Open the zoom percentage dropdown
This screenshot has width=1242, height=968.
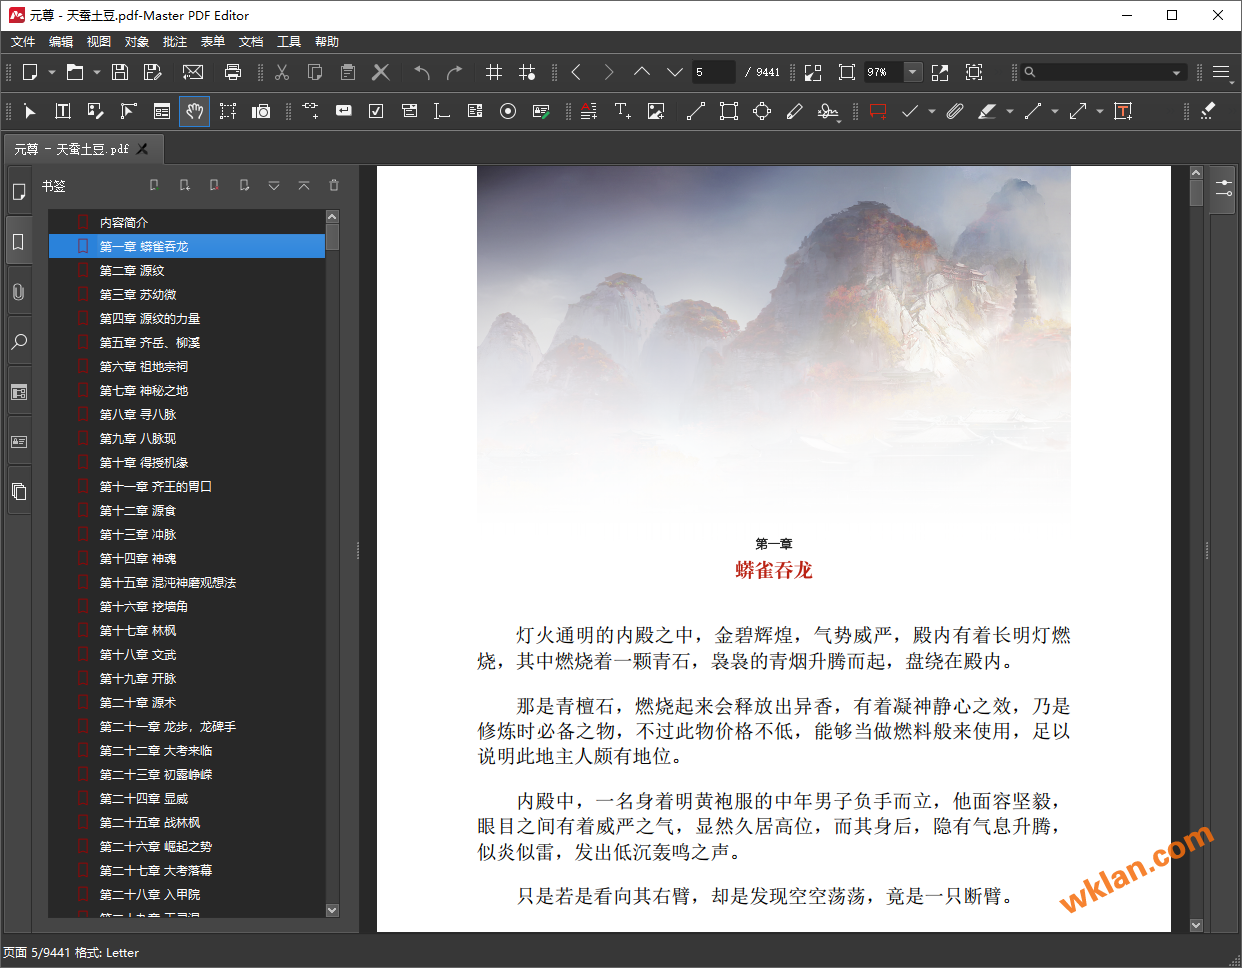tap(912, 72)
